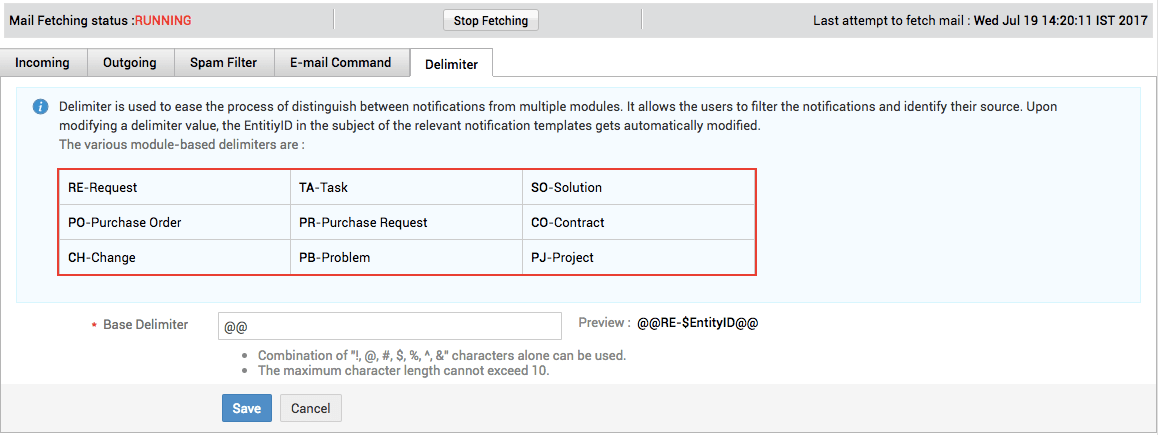Screen dimensions: 1158x435
Task: Save the delimiter settings
Action: click(247, 408)
